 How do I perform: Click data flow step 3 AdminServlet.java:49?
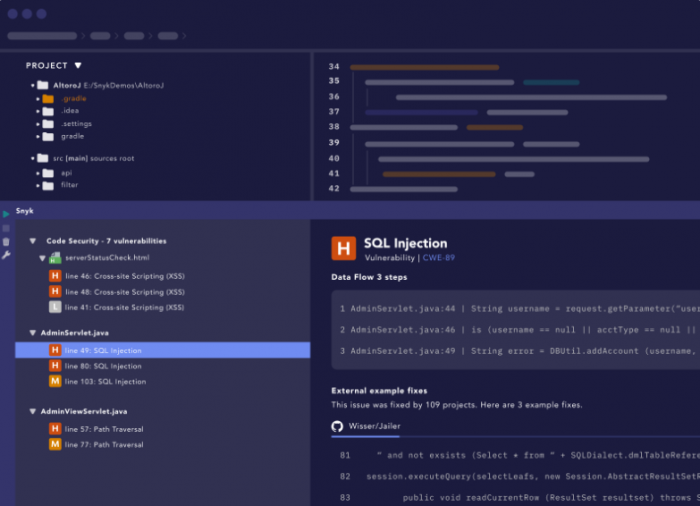click(520, 351)
